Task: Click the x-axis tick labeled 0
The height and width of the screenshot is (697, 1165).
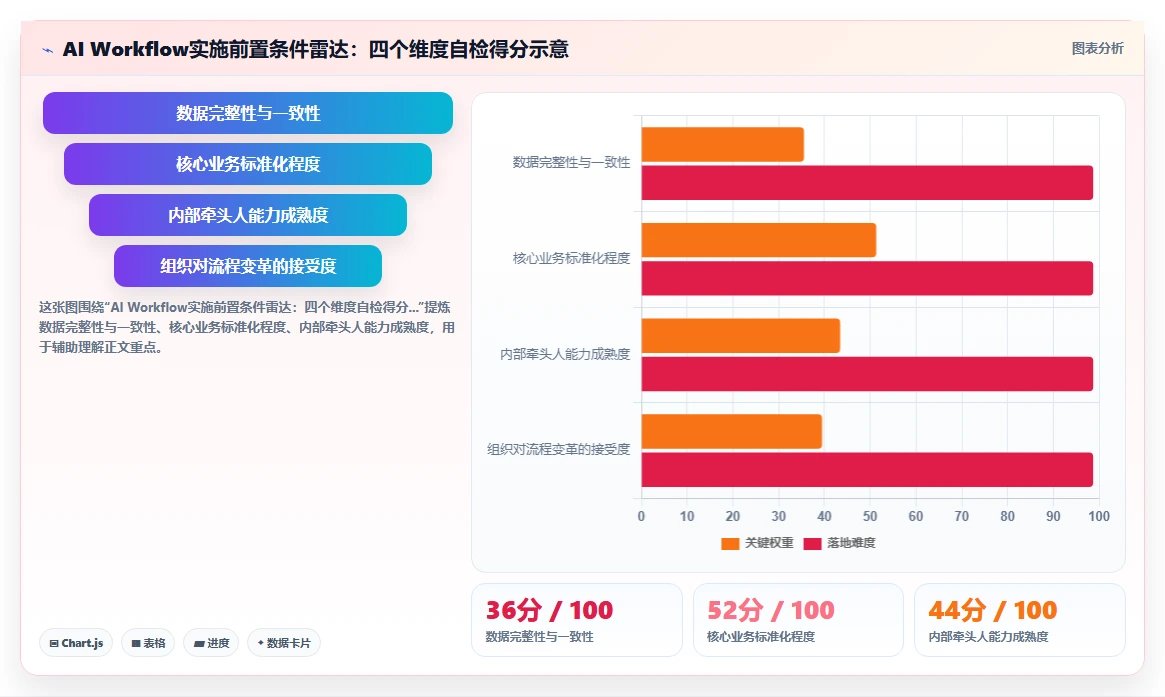Action: [x=641, y=516]
